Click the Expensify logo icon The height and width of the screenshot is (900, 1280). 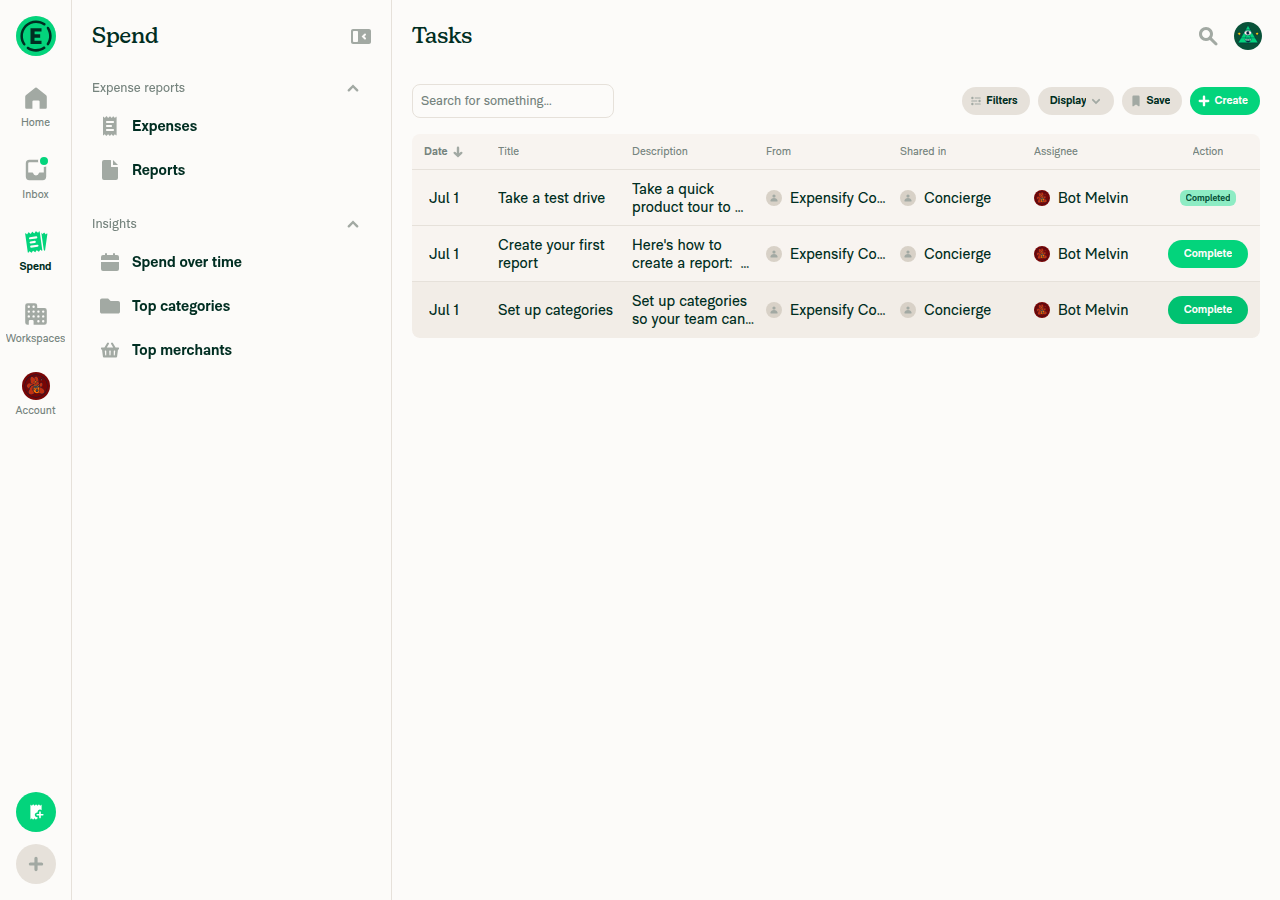coord(36,36)
